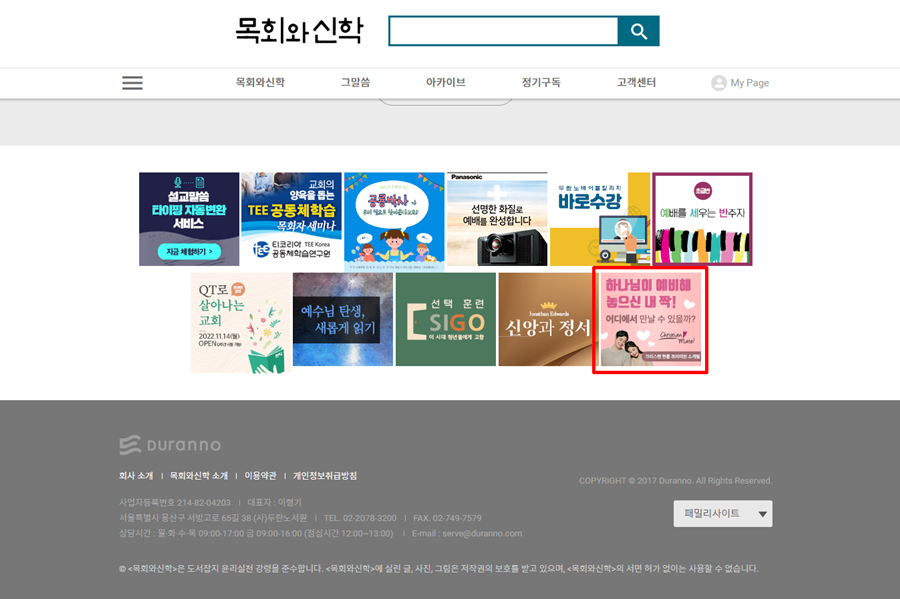Open the 고객센터 menu
This screenshot has width=900, height=599.
(x=636, y=83)
